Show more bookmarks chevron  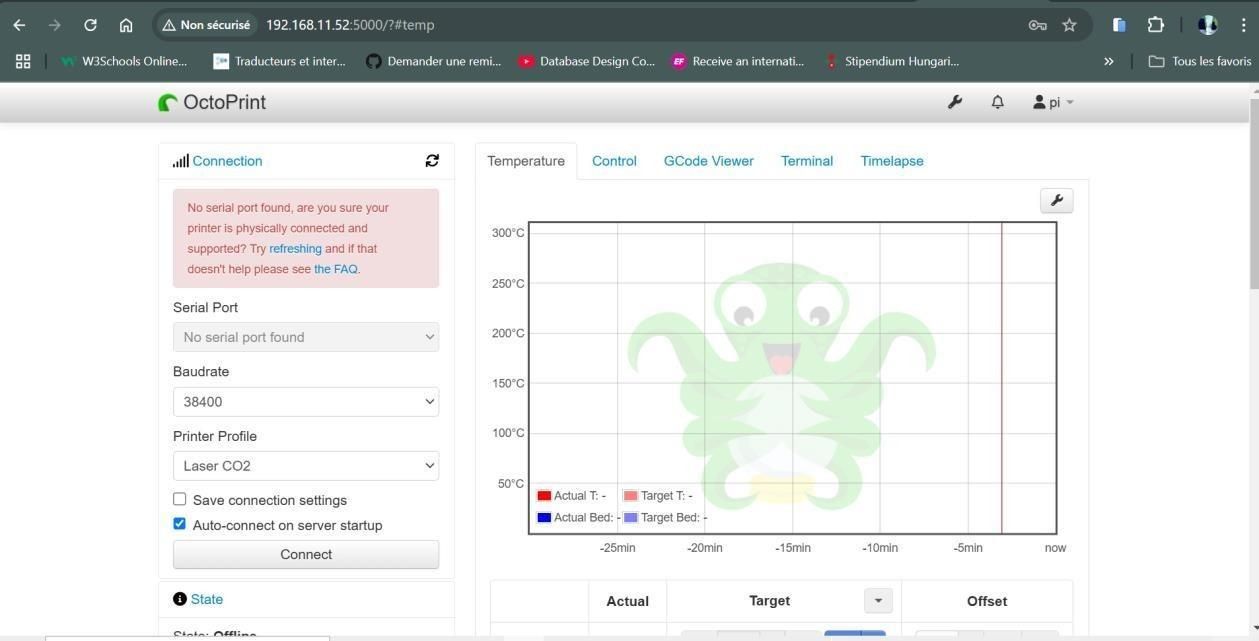tap(1108, 61)
